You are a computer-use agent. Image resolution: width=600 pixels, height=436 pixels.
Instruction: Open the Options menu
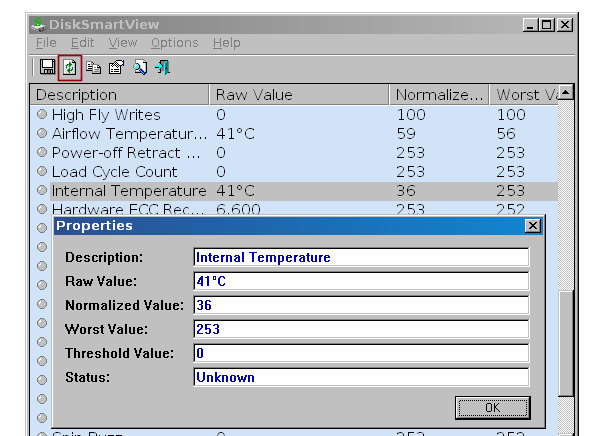pyautogui.click(x=174, y=42)
